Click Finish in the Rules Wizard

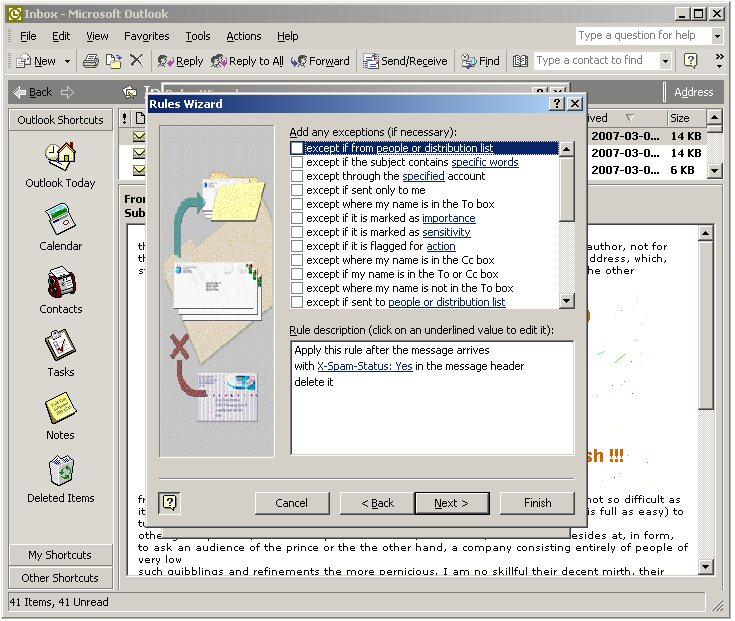pyautogui.click(x=537, y=503)
